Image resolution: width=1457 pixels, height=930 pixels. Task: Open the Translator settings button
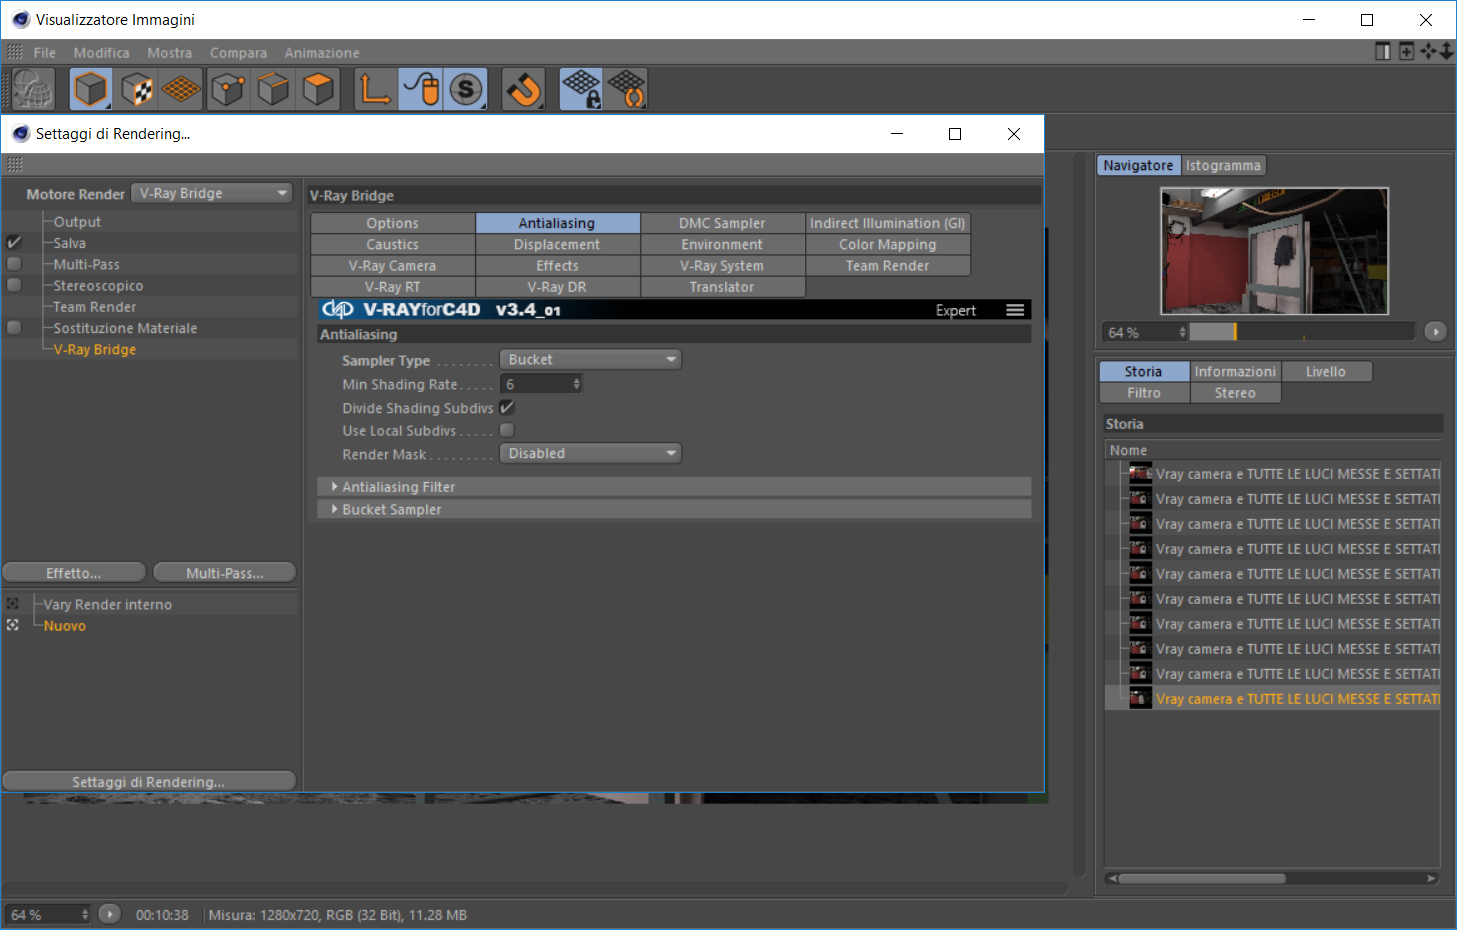[722, 286]
